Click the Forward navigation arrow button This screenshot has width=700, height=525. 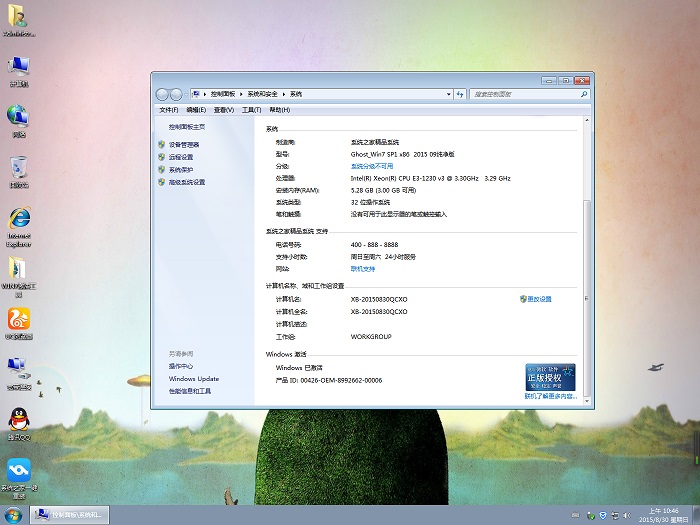tap(176, 94)
